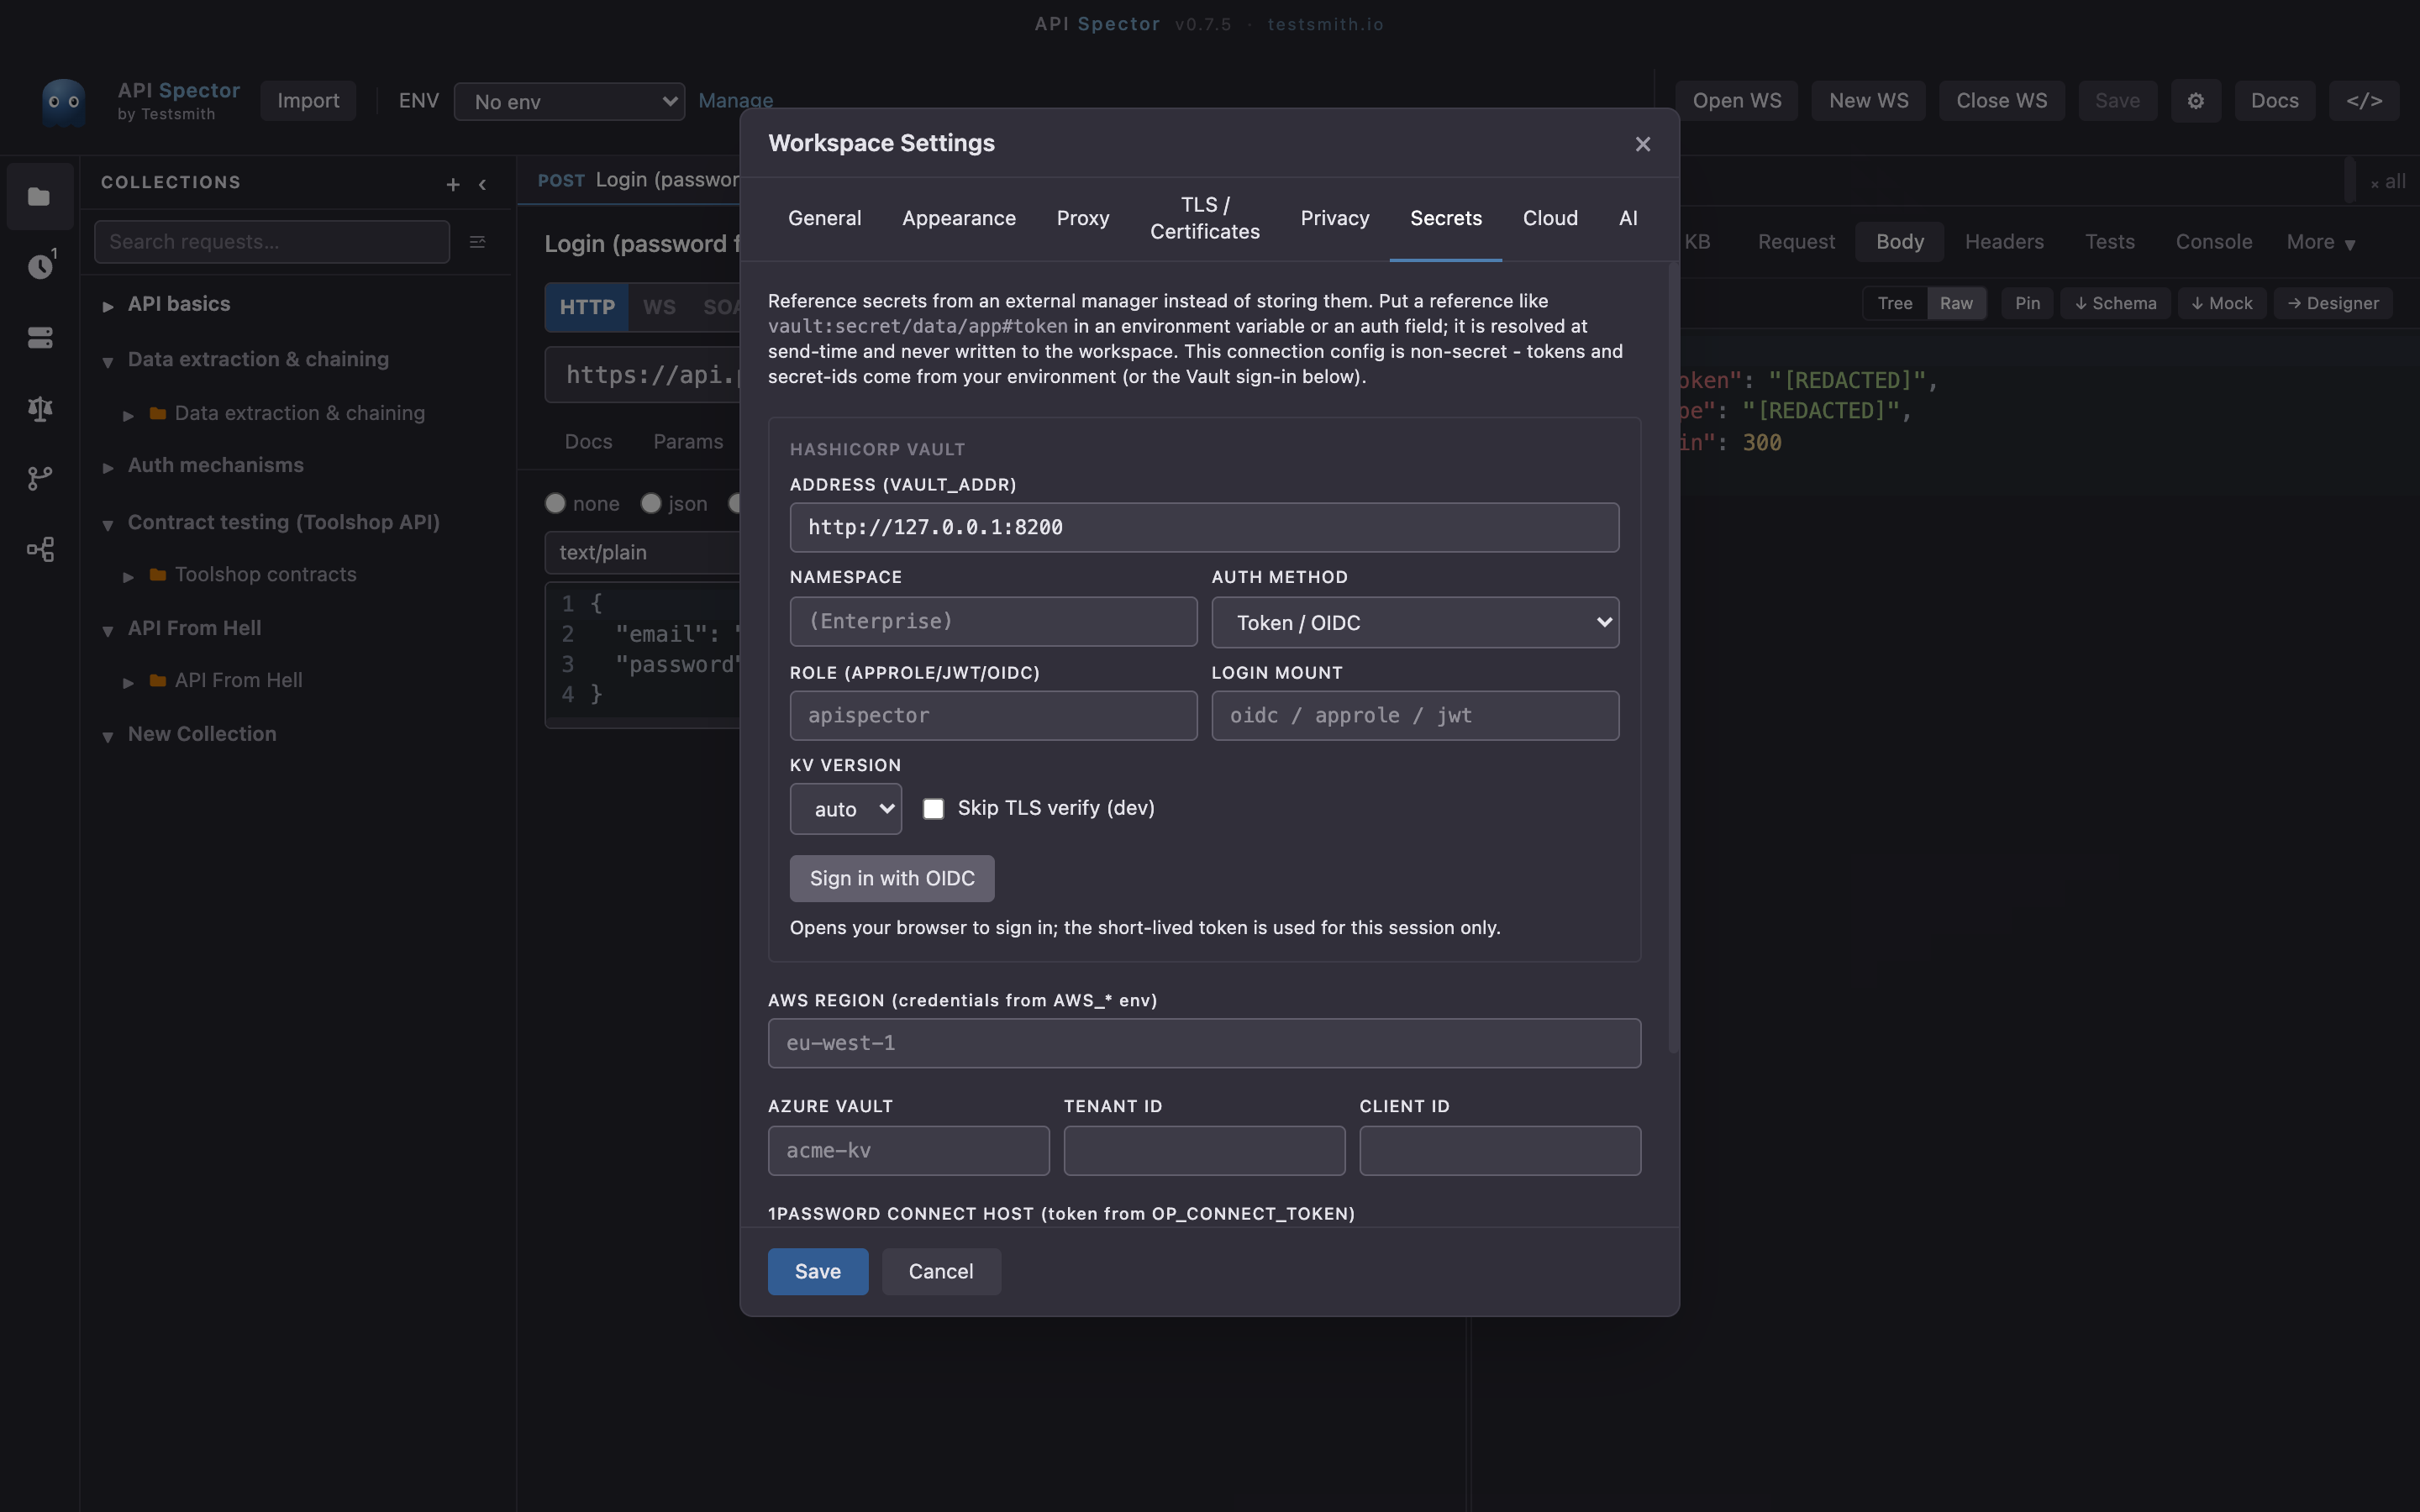Switch to the General settings tab
Screen dimensions: 2420x1512
coord(824,218)
